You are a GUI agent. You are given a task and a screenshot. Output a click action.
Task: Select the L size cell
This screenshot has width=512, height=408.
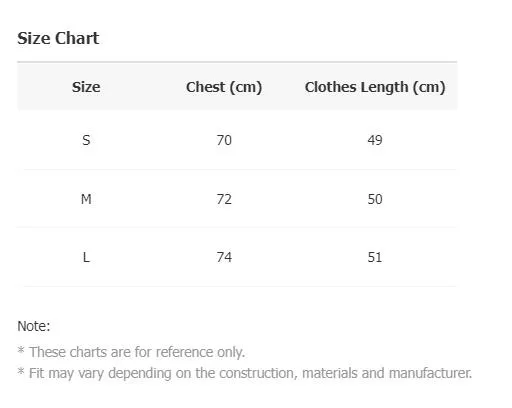pyautogui.click(x=86, y=257)
